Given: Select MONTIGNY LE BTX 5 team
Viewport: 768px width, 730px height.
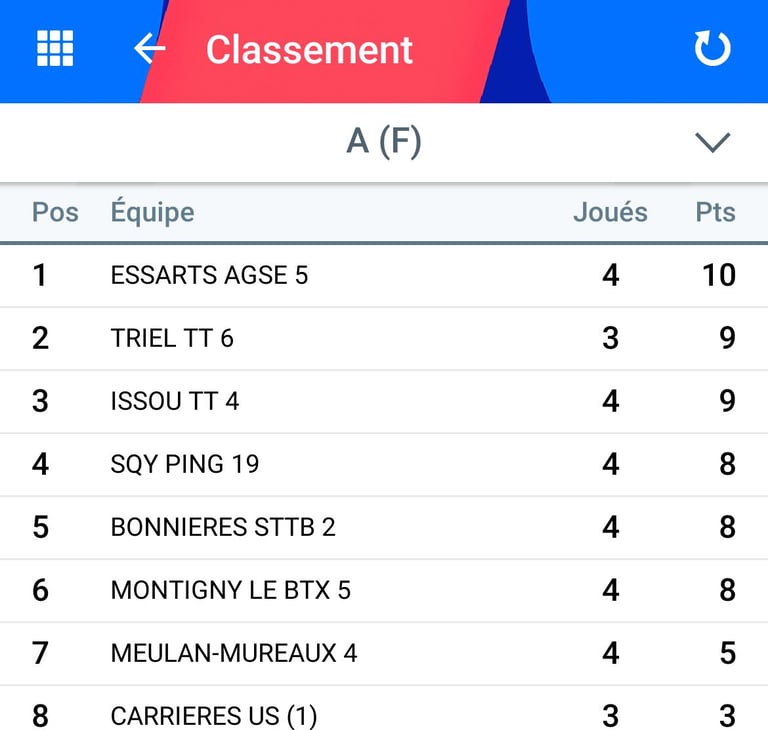Looking at the screenshot, I should (x=231, y=590).
